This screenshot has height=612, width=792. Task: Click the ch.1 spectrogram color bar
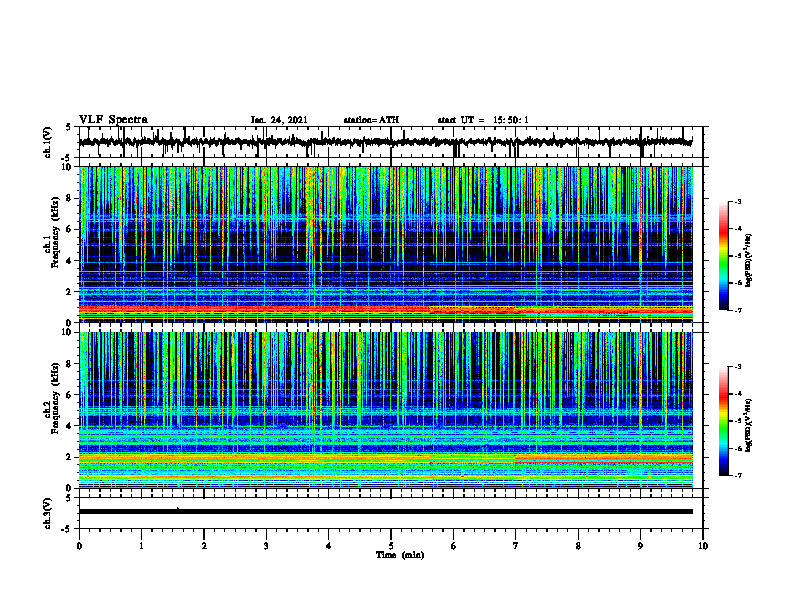click(x=724, y=256)
